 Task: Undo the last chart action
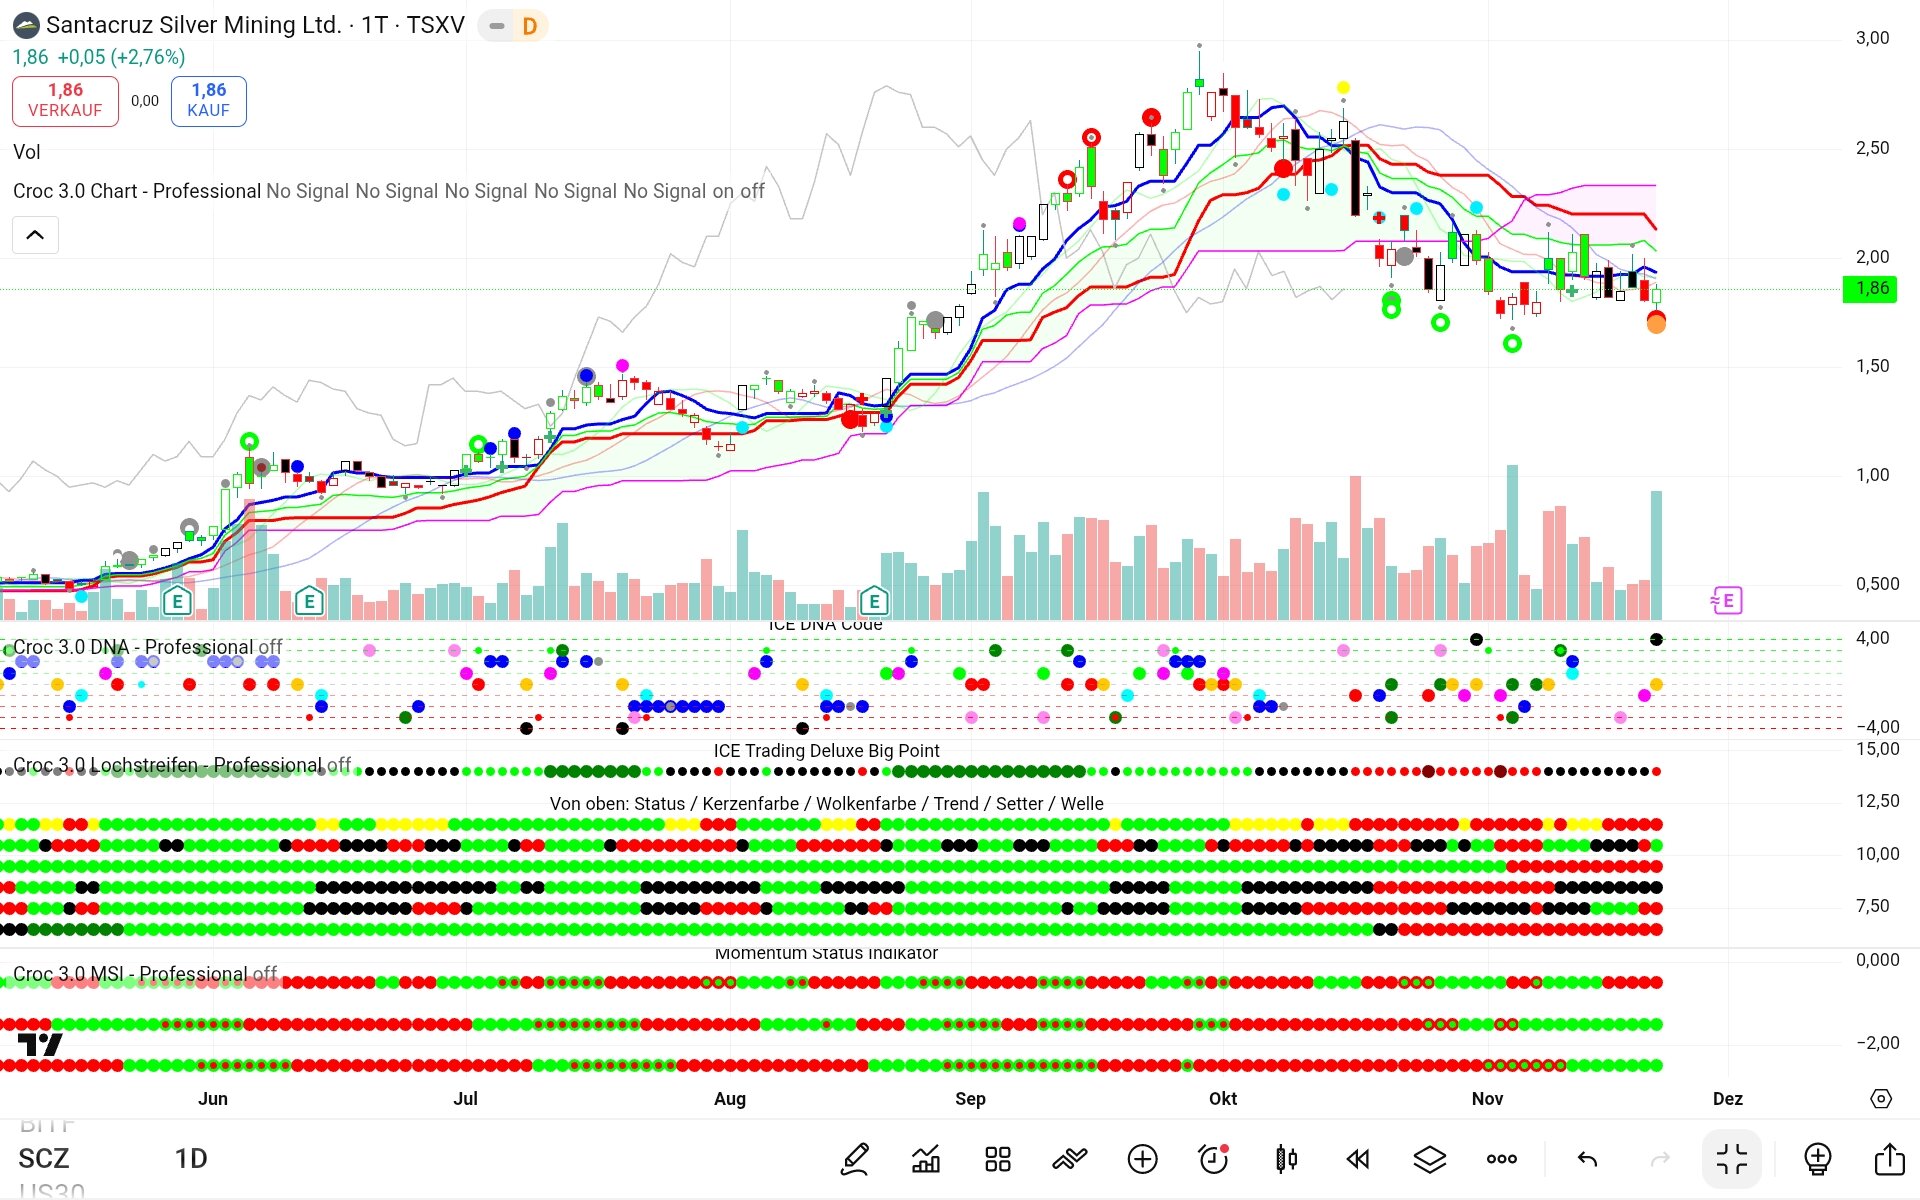tap(1587, 1159)
